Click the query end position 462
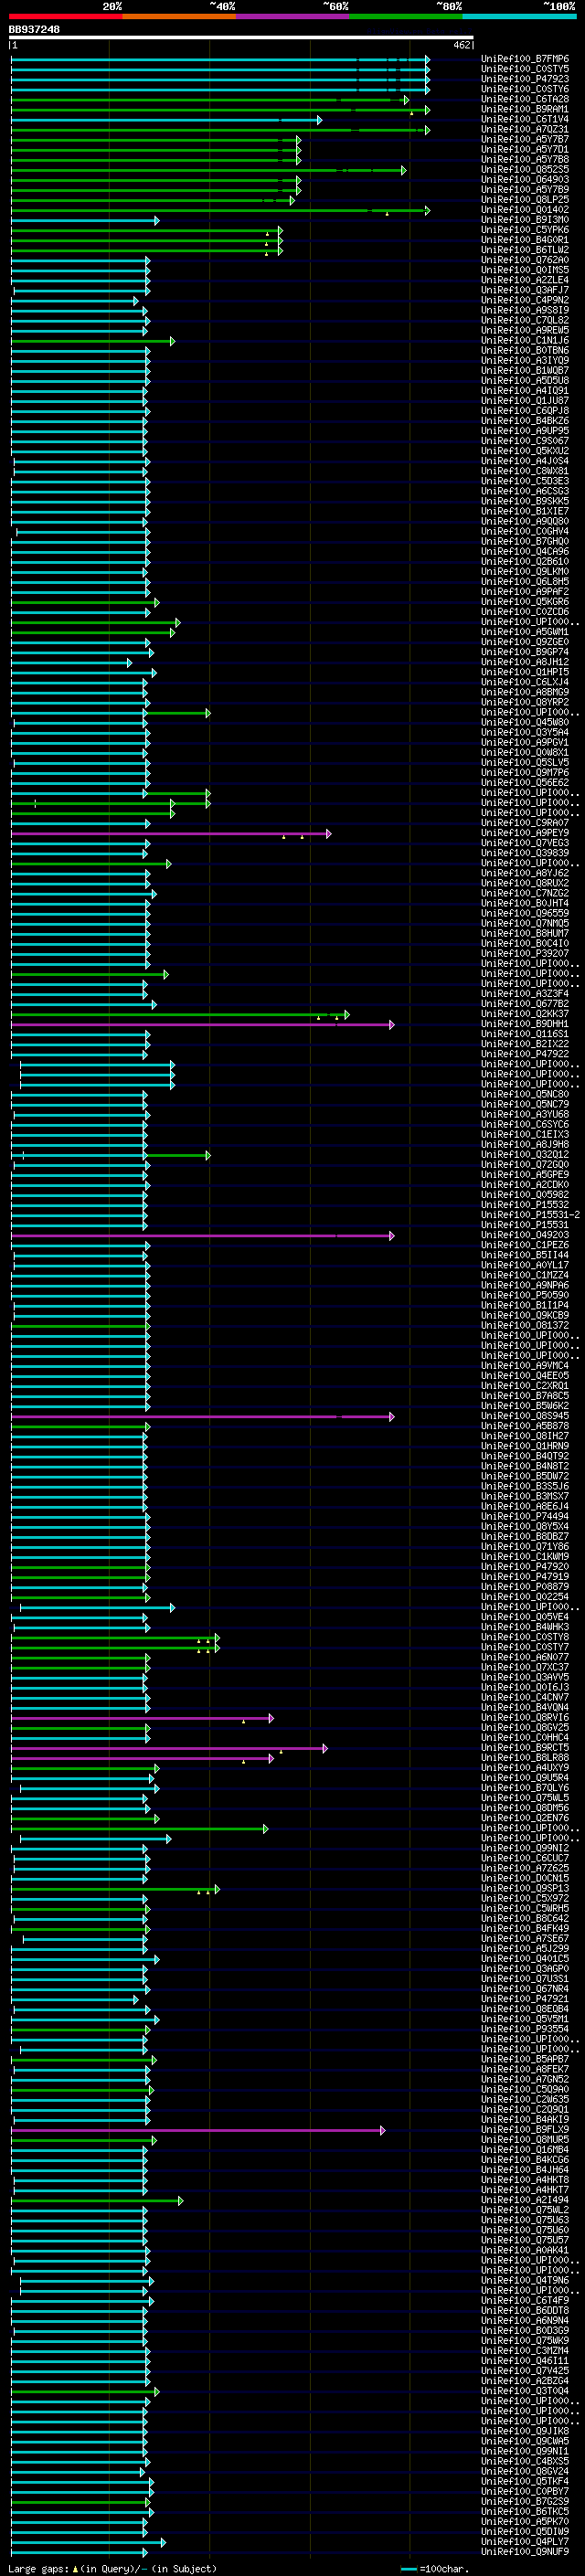Image resolution: width=585 pixels, height=2576 pixels. 462,45
